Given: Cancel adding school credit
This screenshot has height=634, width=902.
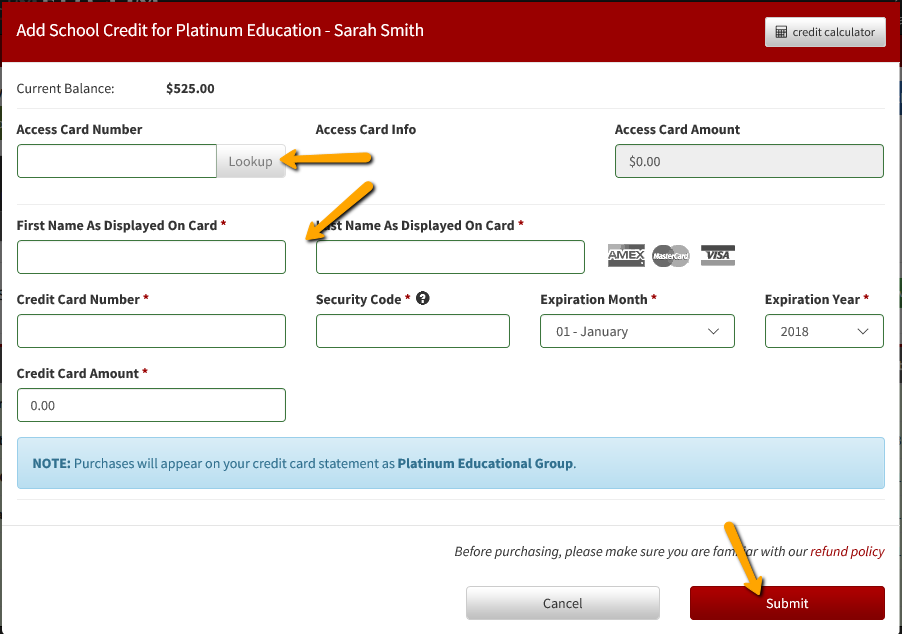Looking at the screenshot, I should pyautogui.click(x=562, y=603).
